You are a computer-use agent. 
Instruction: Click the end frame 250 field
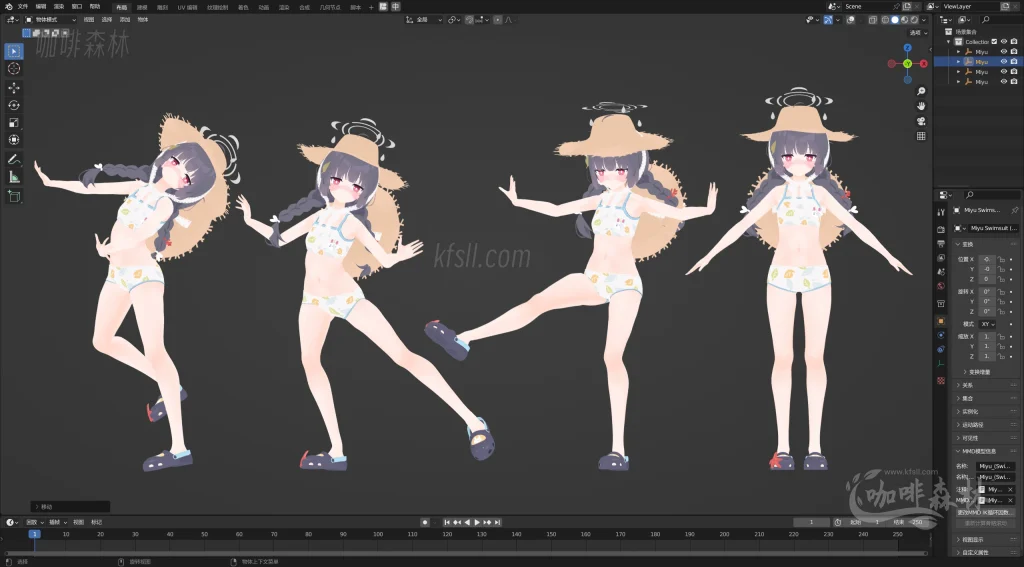click(x=910, y=522)
